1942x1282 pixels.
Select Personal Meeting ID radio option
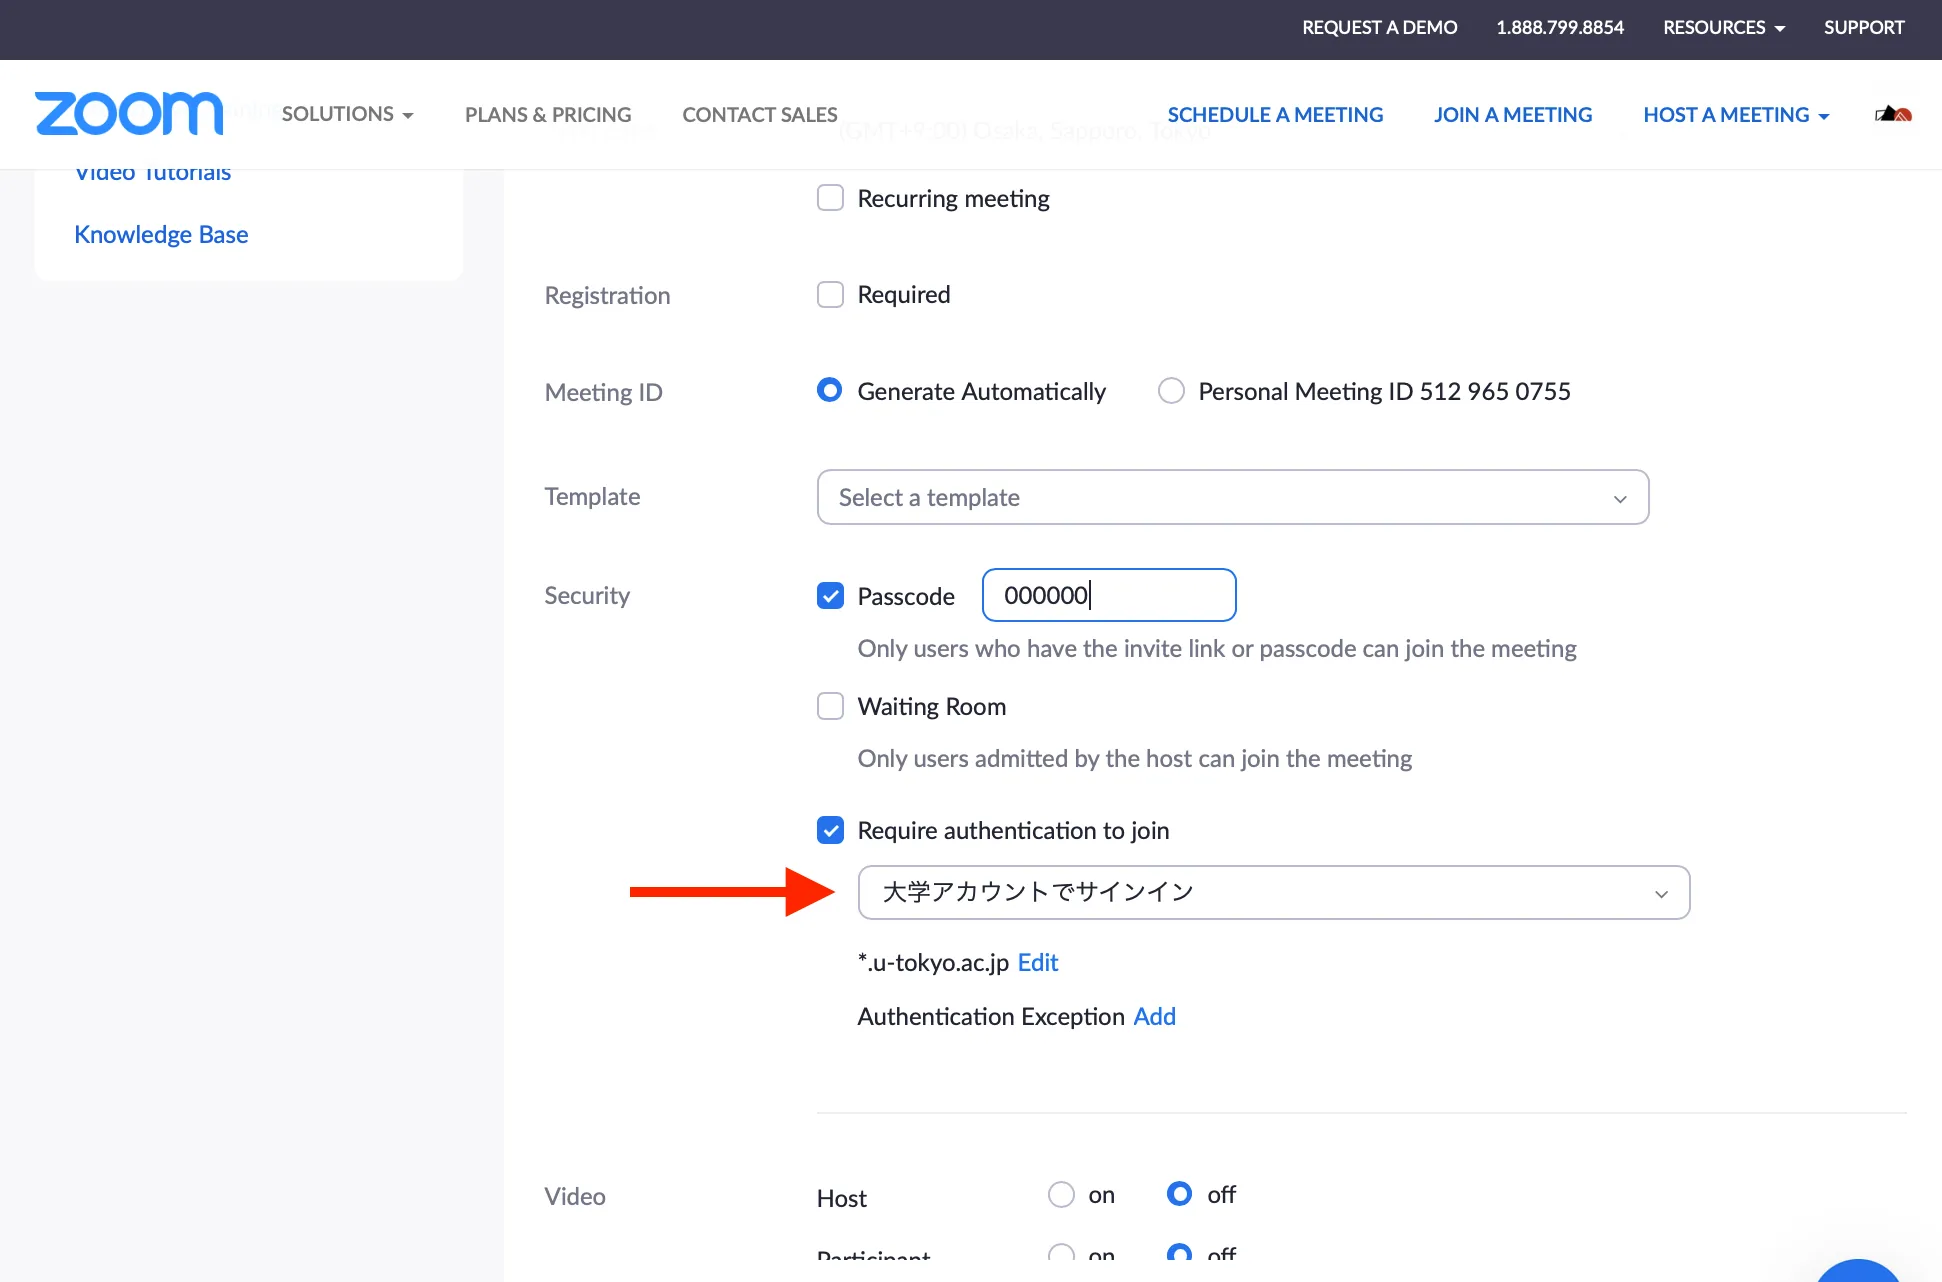1171,391
